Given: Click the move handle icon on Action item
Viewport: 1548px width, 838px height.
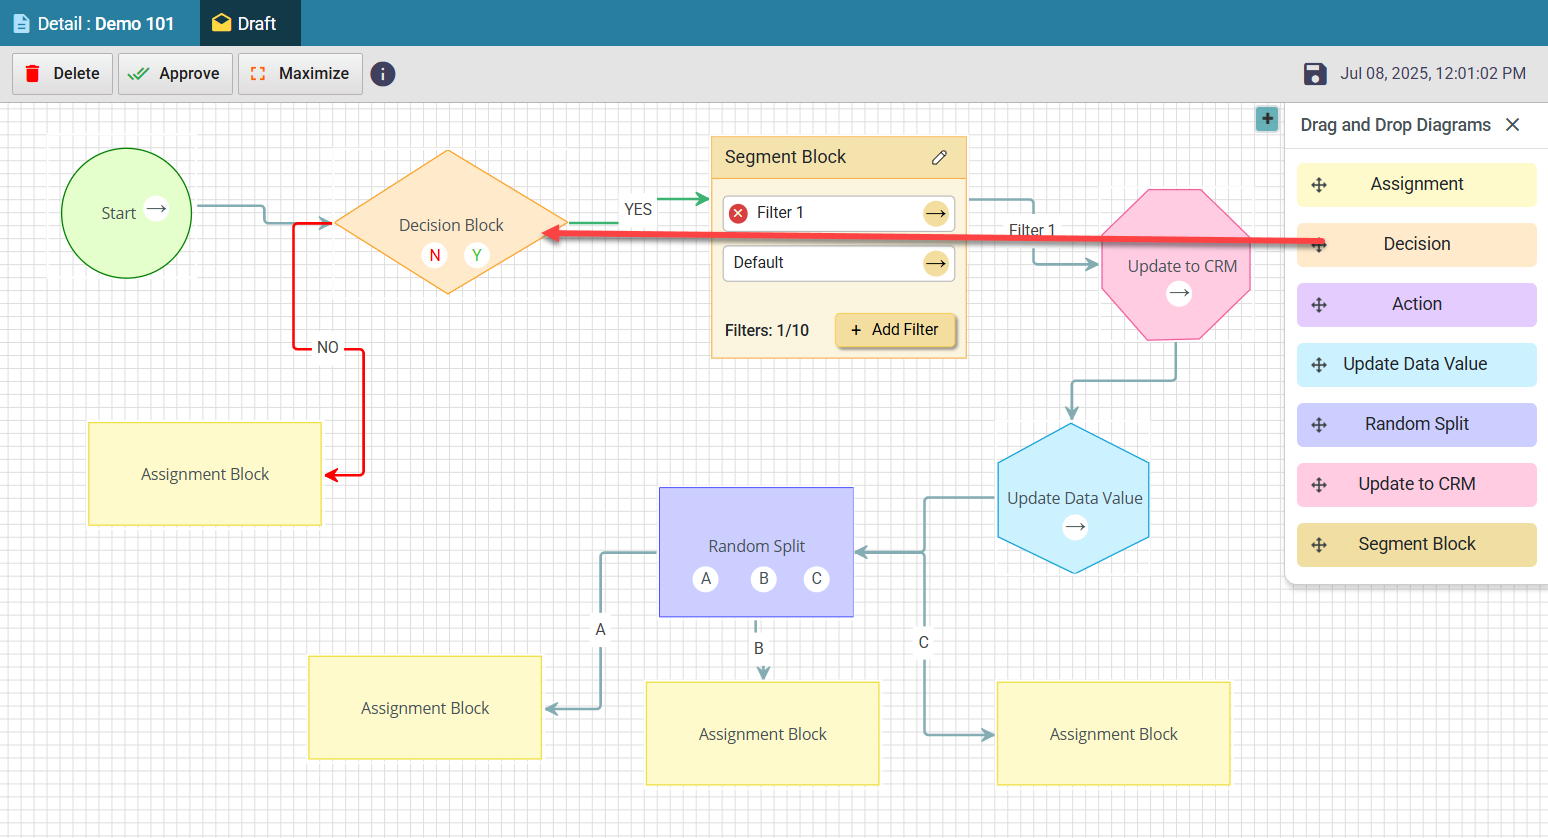Looking at the screenshot, I should (x=1319, y=305).
